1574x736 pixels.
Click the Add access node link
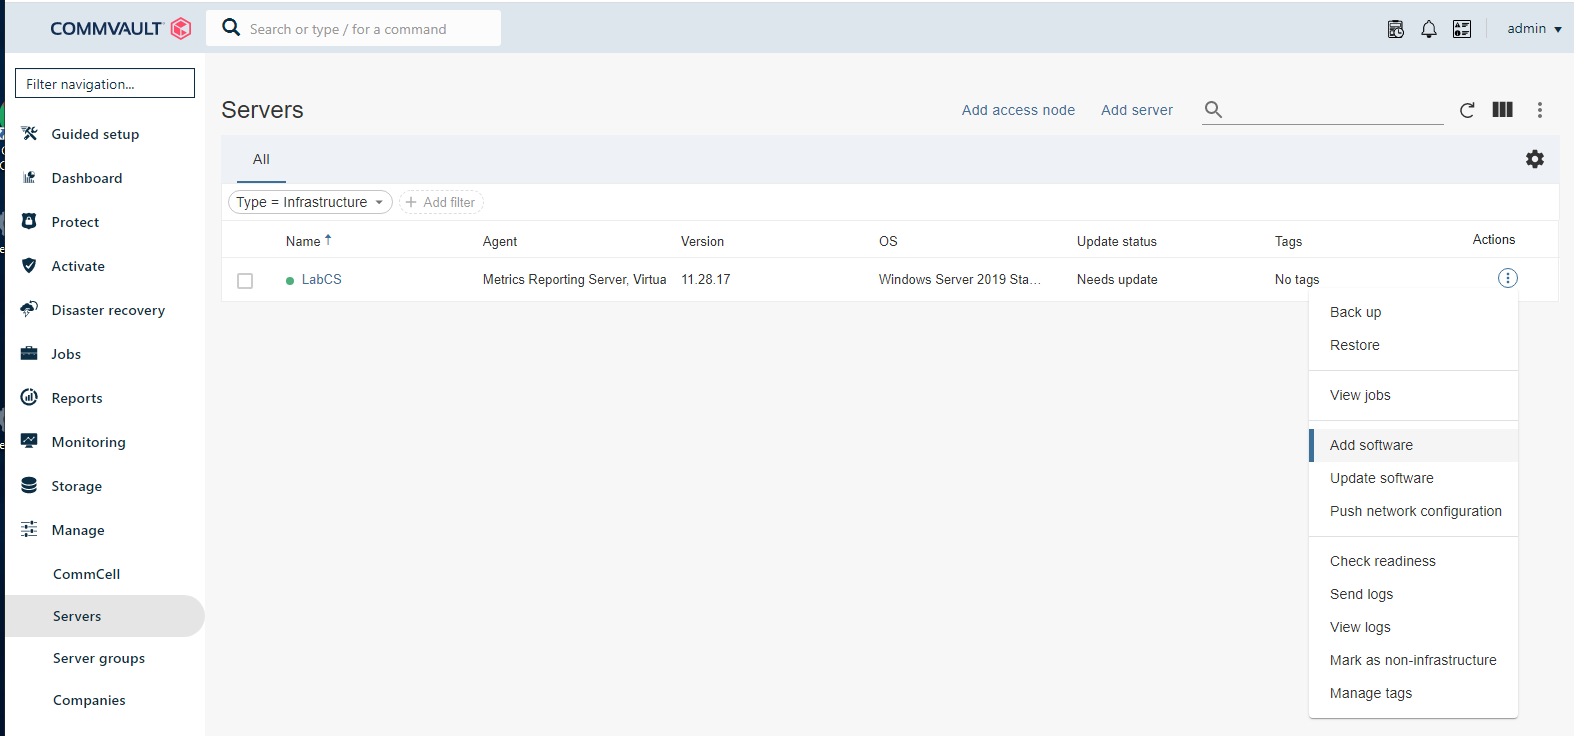tap(1018, 110)
